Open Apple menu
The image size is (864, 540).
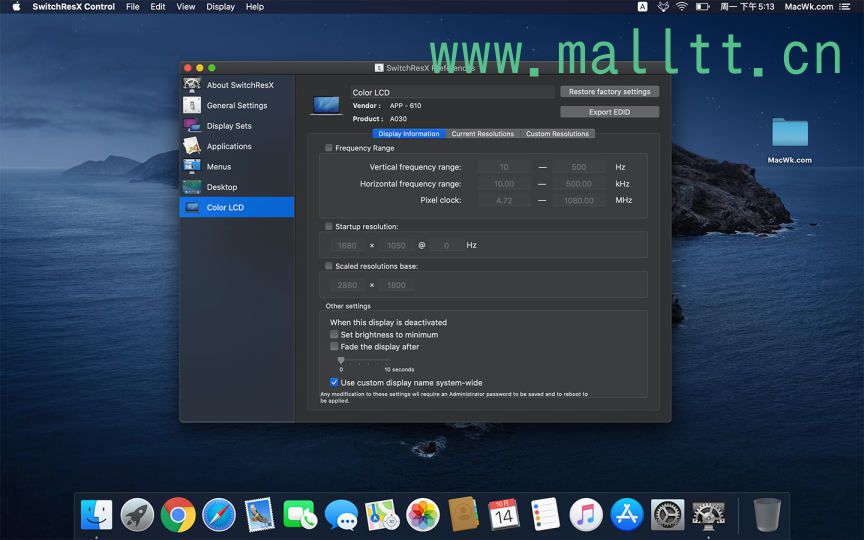click(x=16, y=7)
